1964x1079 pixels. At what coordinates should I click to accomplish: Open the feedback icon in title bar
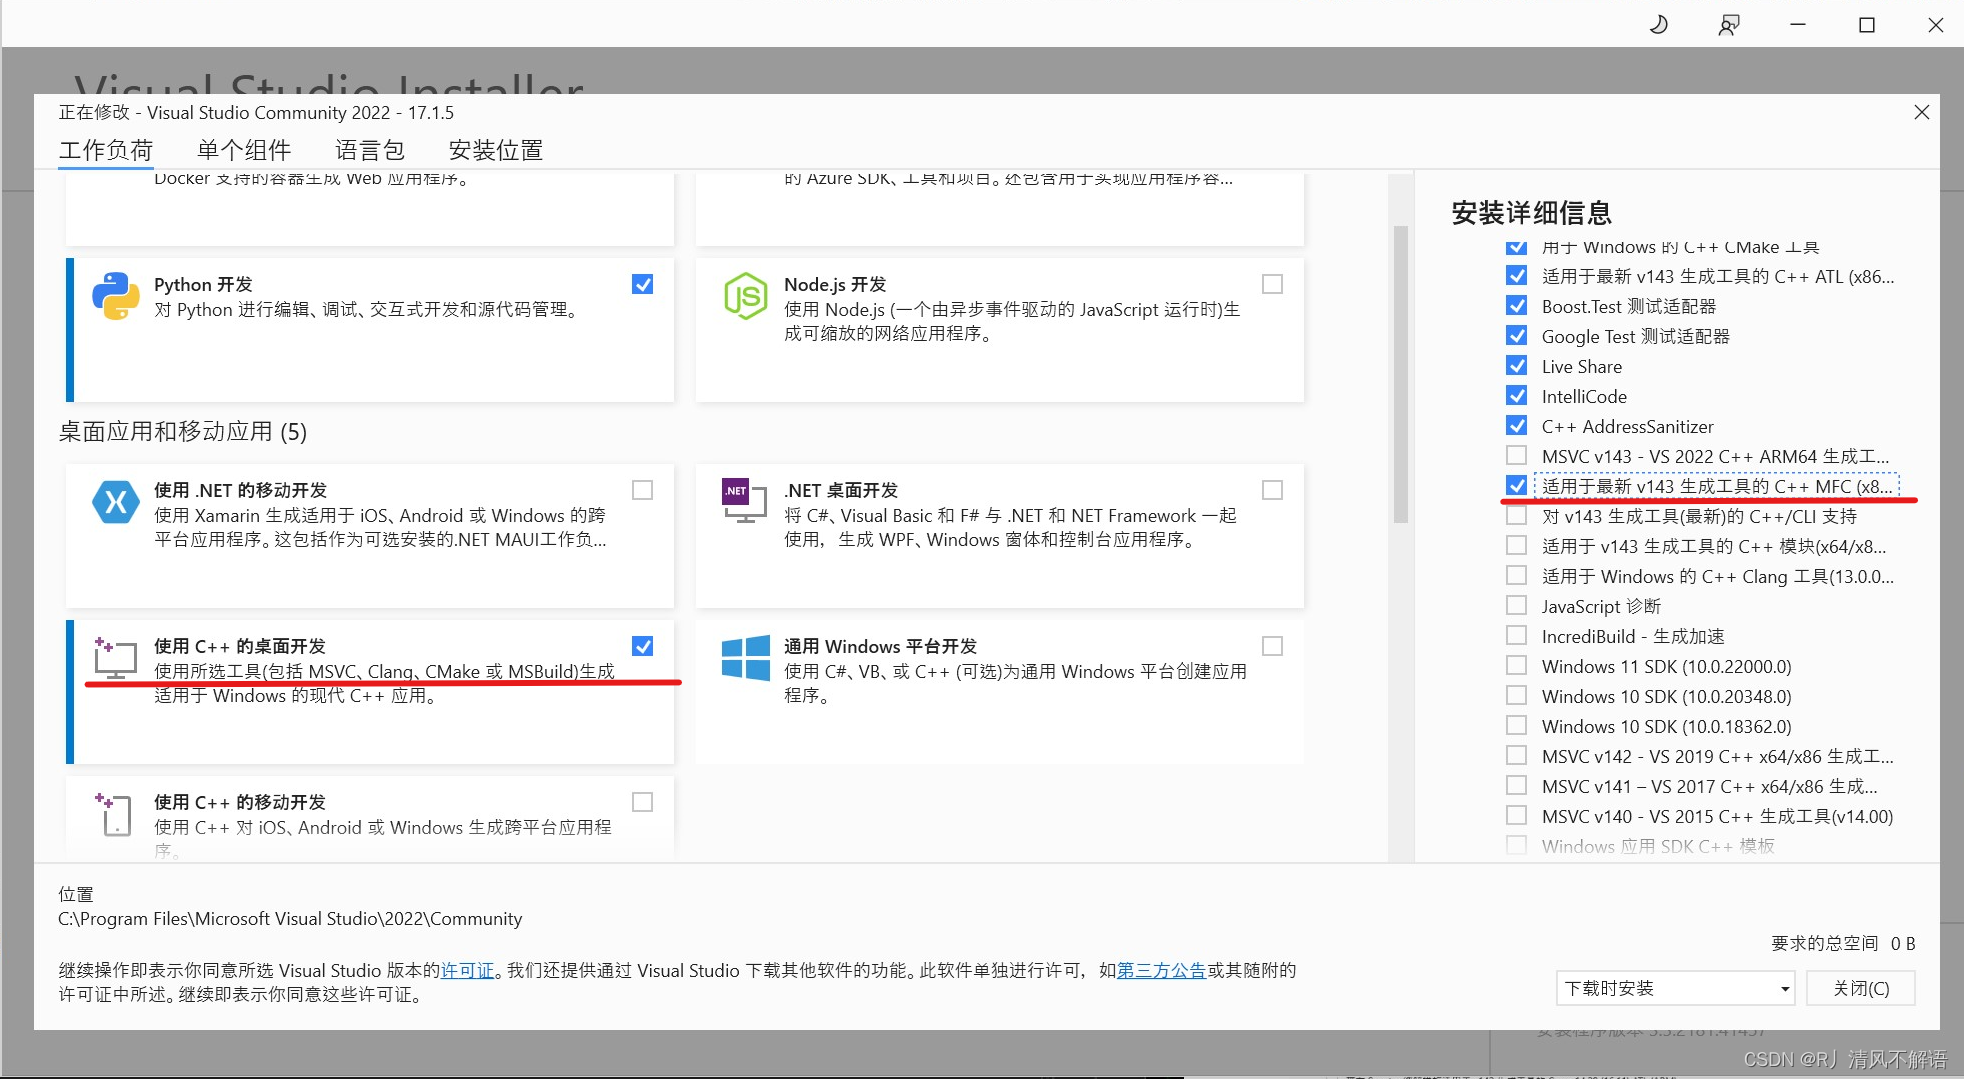point(1728,24)
